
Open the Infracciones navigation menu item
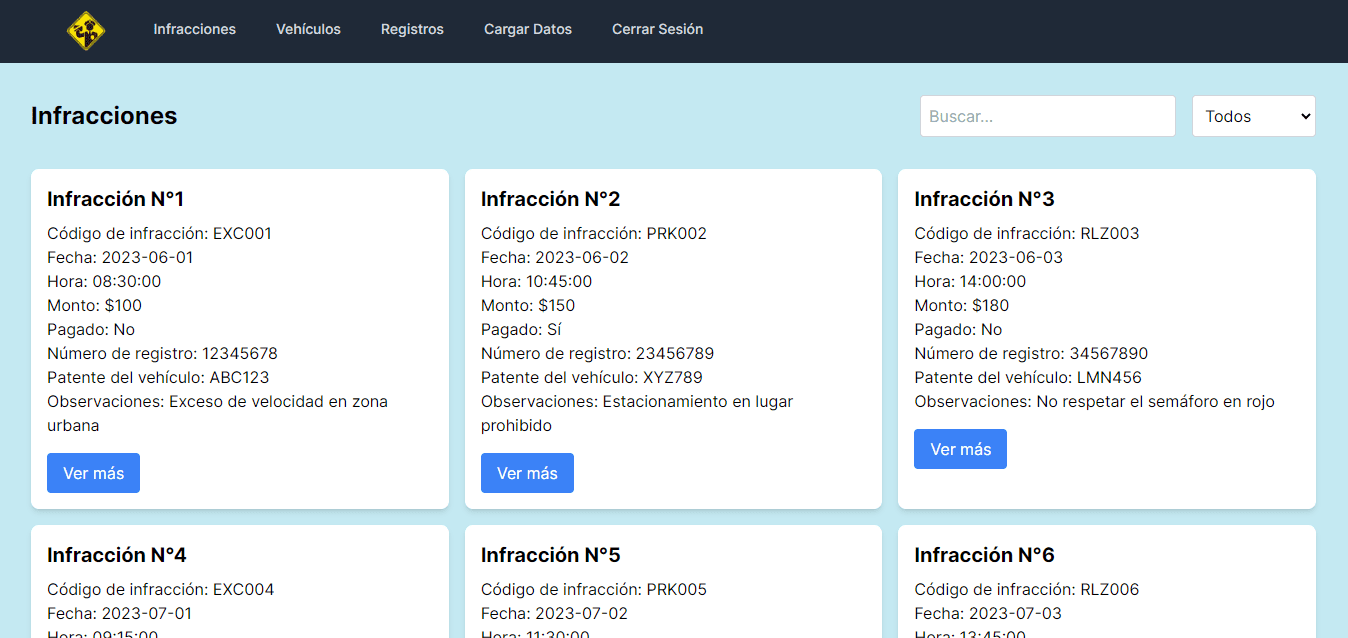(x=194, y=30)
